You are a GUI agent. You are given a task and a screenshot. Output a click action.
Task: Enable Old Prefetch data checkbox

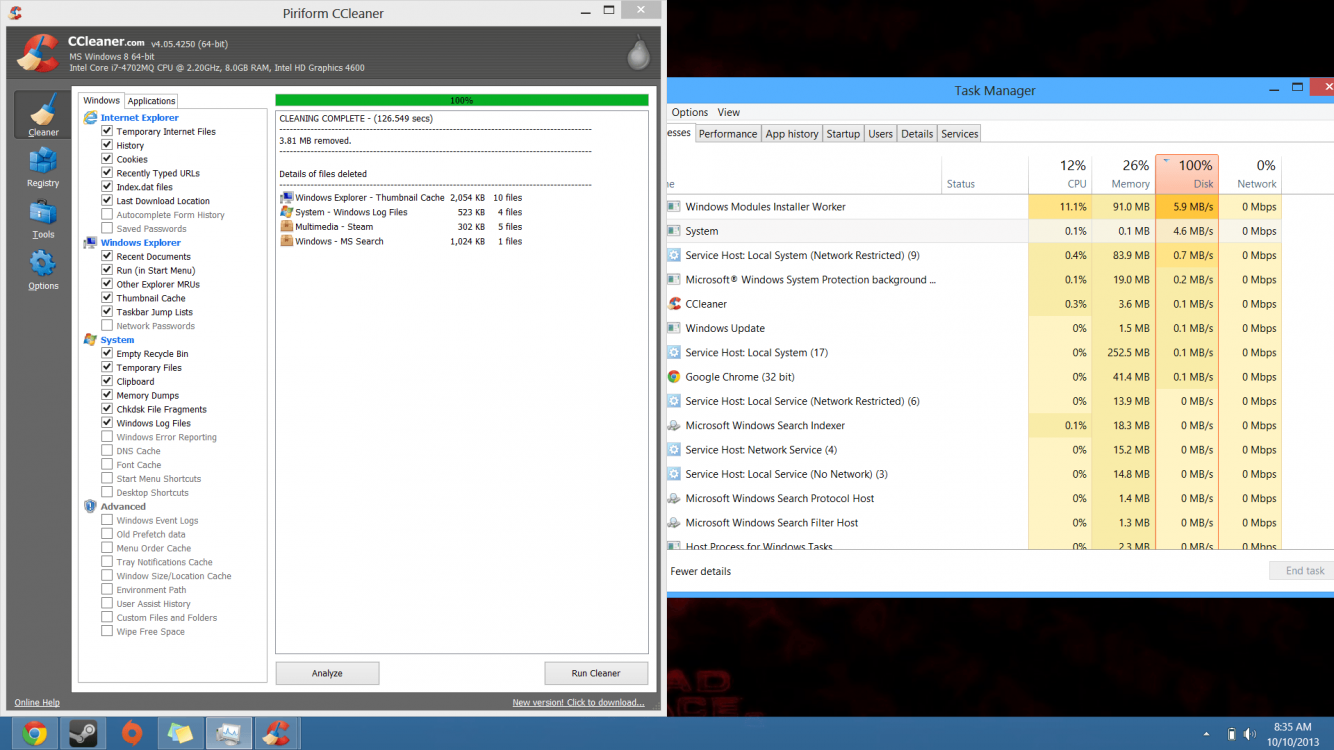[107, 534]
